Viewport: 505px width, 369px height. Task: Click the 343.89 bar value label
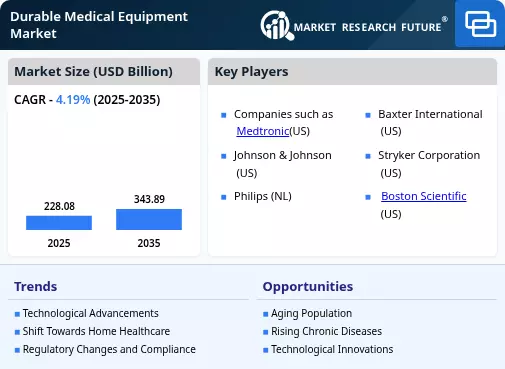pyautogui.click(x=149, y=199)
